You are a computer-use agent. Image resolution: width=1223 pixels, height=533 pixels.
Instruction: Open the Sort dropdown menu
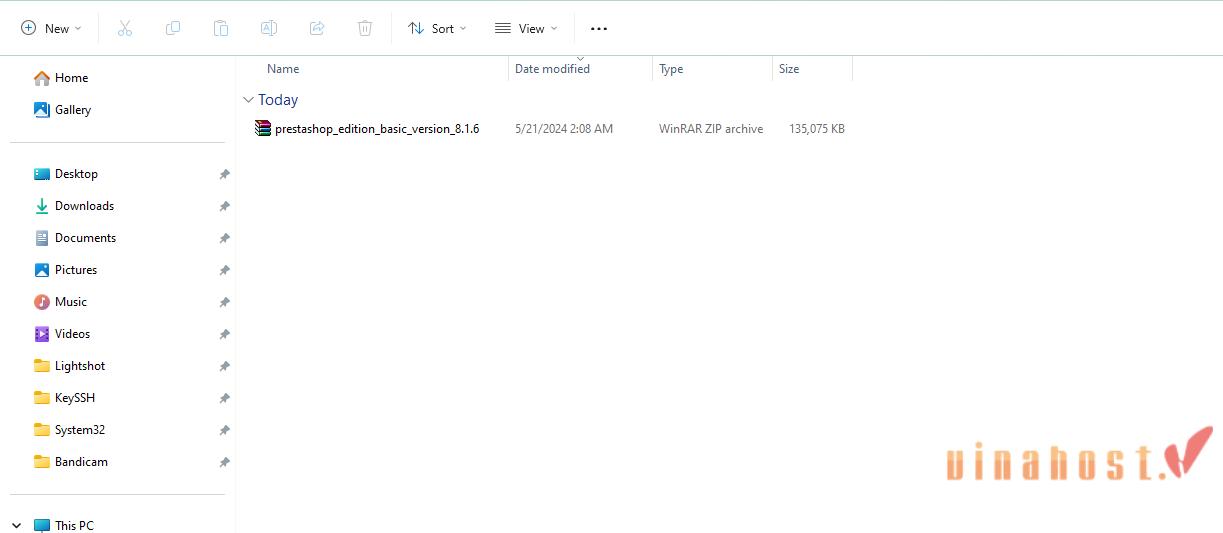pyautogui.click(x=437, y=29)
